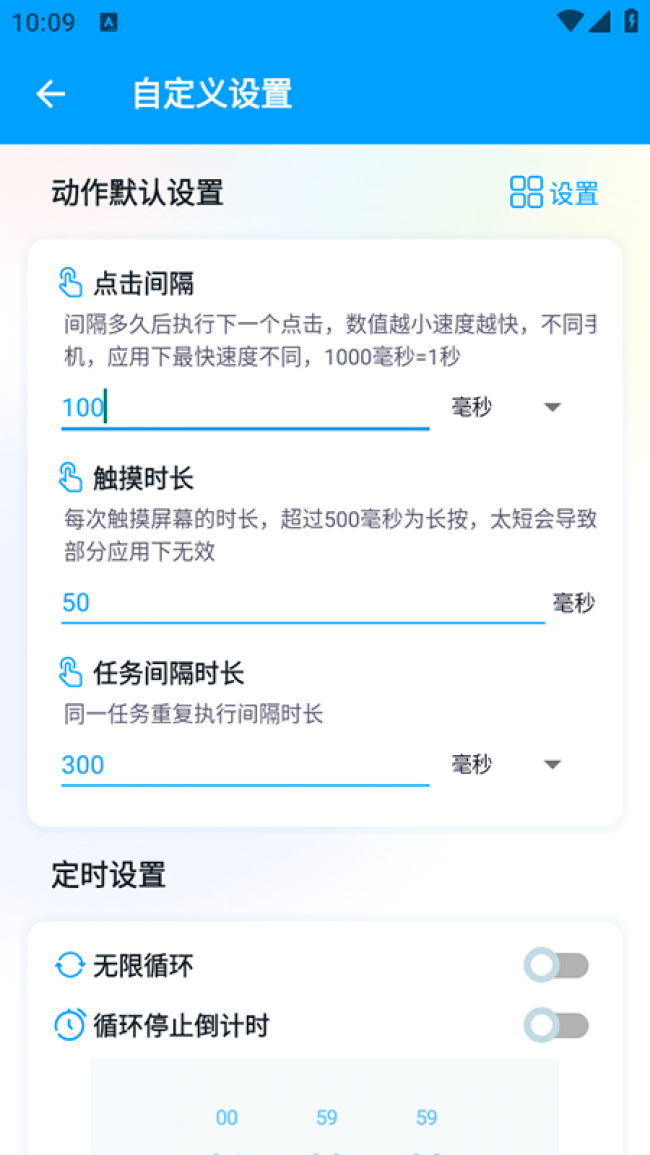Open the 点击间隔 unit dropdown arrow
Viewport: 650px width, 1155px height.
[552, 407]
